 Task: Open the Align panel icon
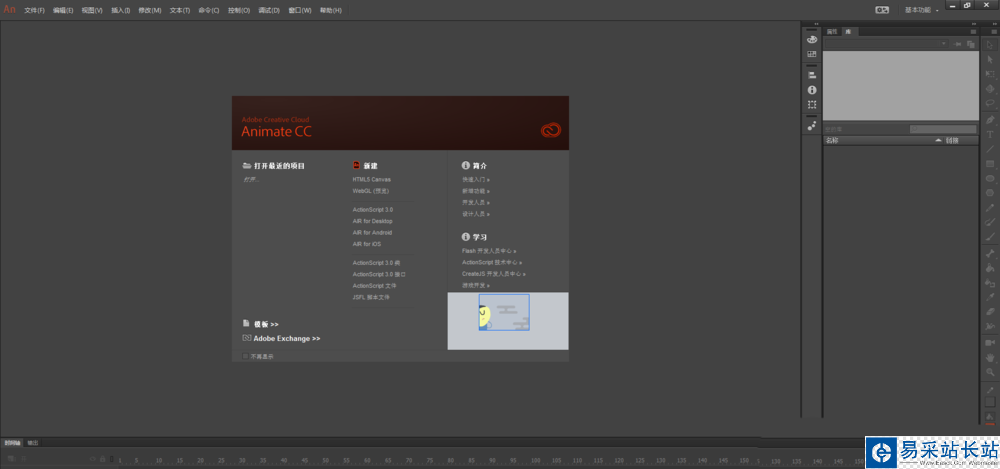811,75
